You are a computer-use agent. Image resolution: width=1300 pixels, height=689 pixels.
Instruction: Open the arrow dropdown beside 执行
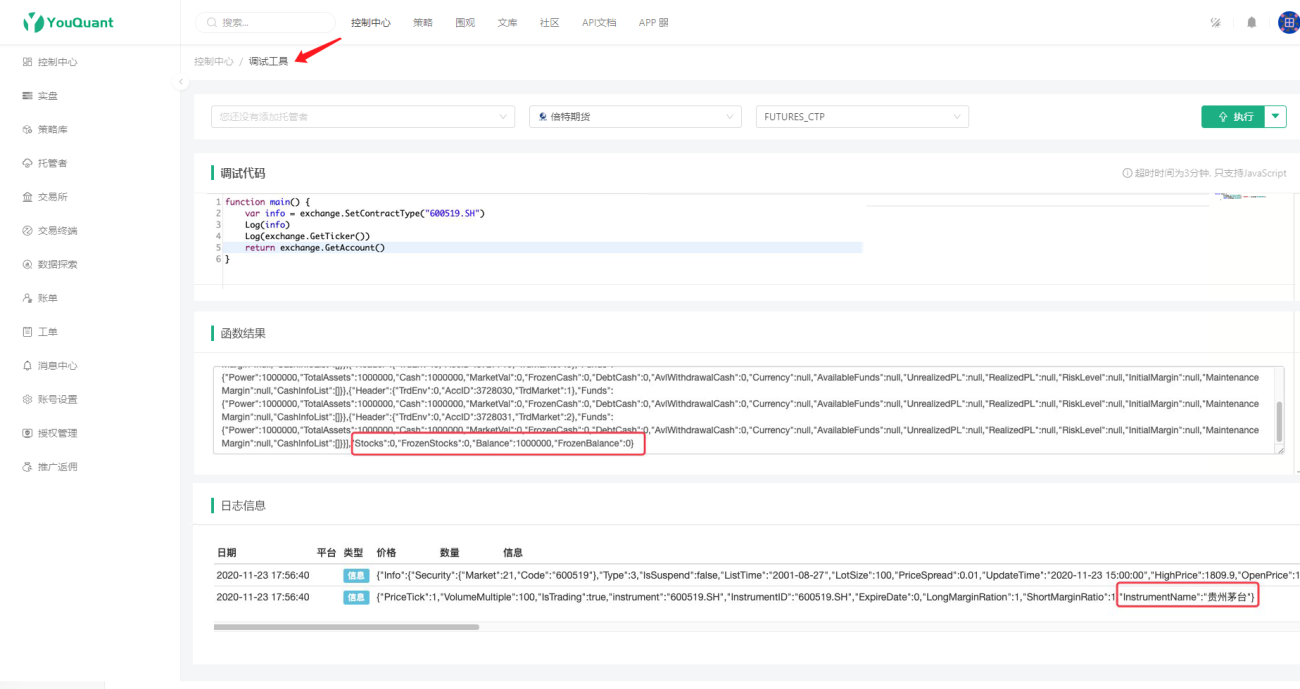(1276, 117)
